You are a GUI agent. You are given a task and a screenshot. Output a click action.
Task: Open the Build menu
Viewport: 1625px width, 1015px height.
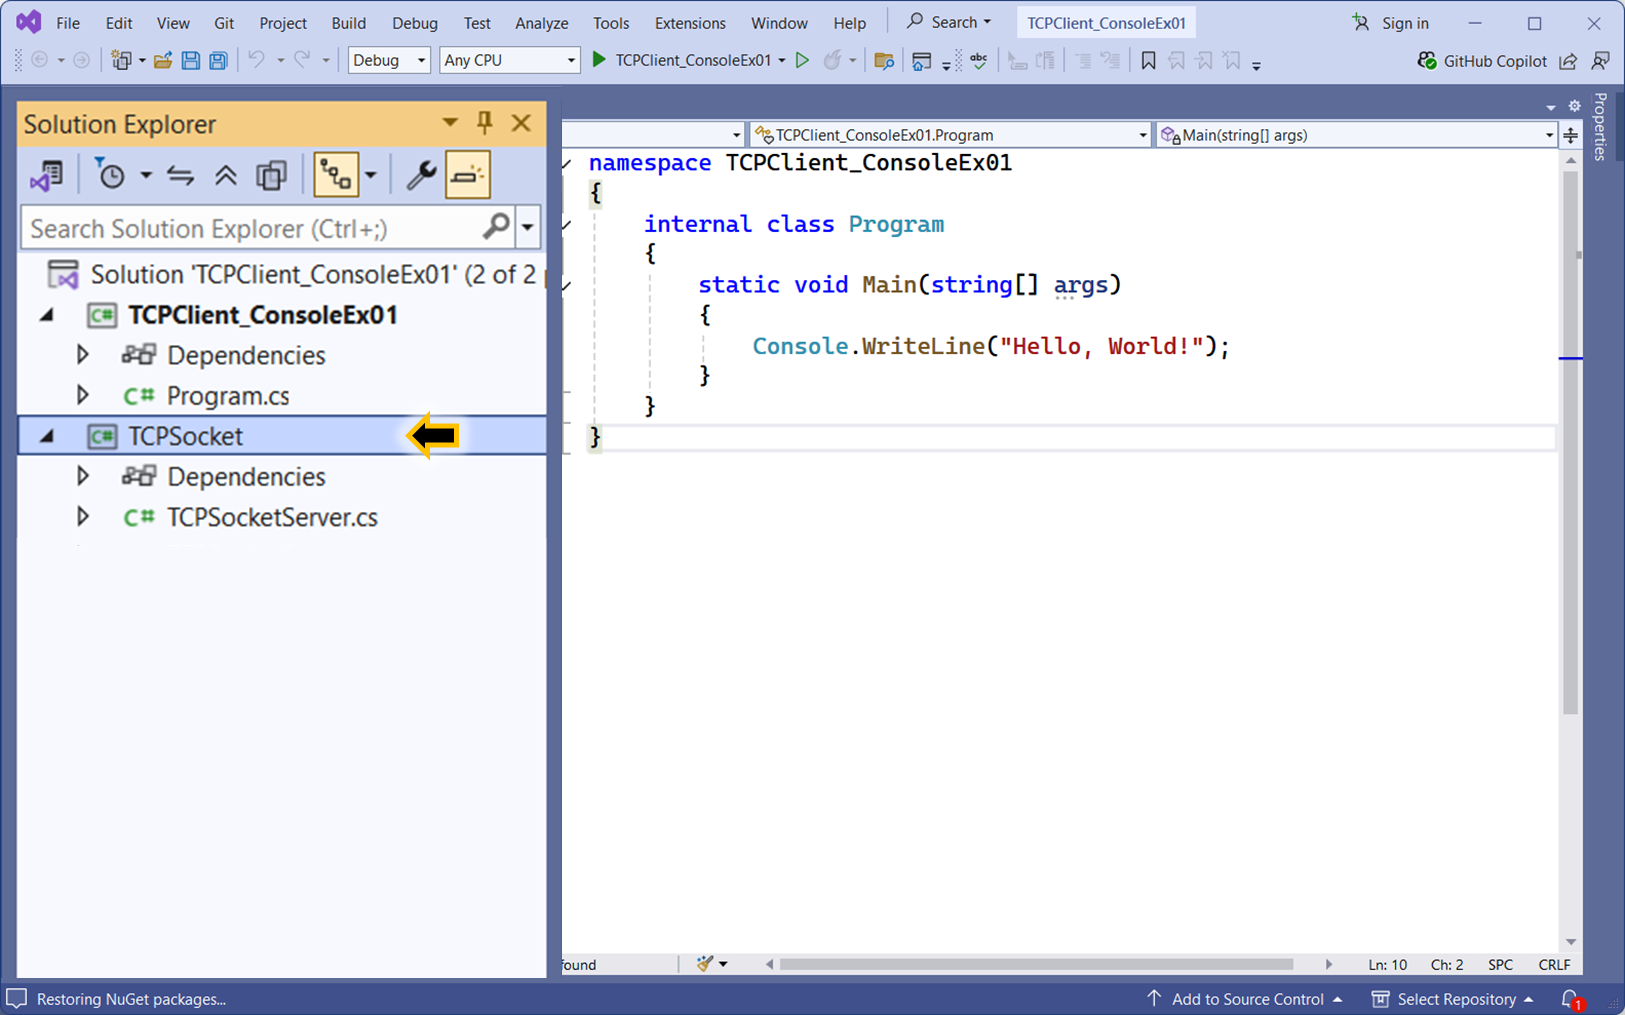[x=349, y=23]
